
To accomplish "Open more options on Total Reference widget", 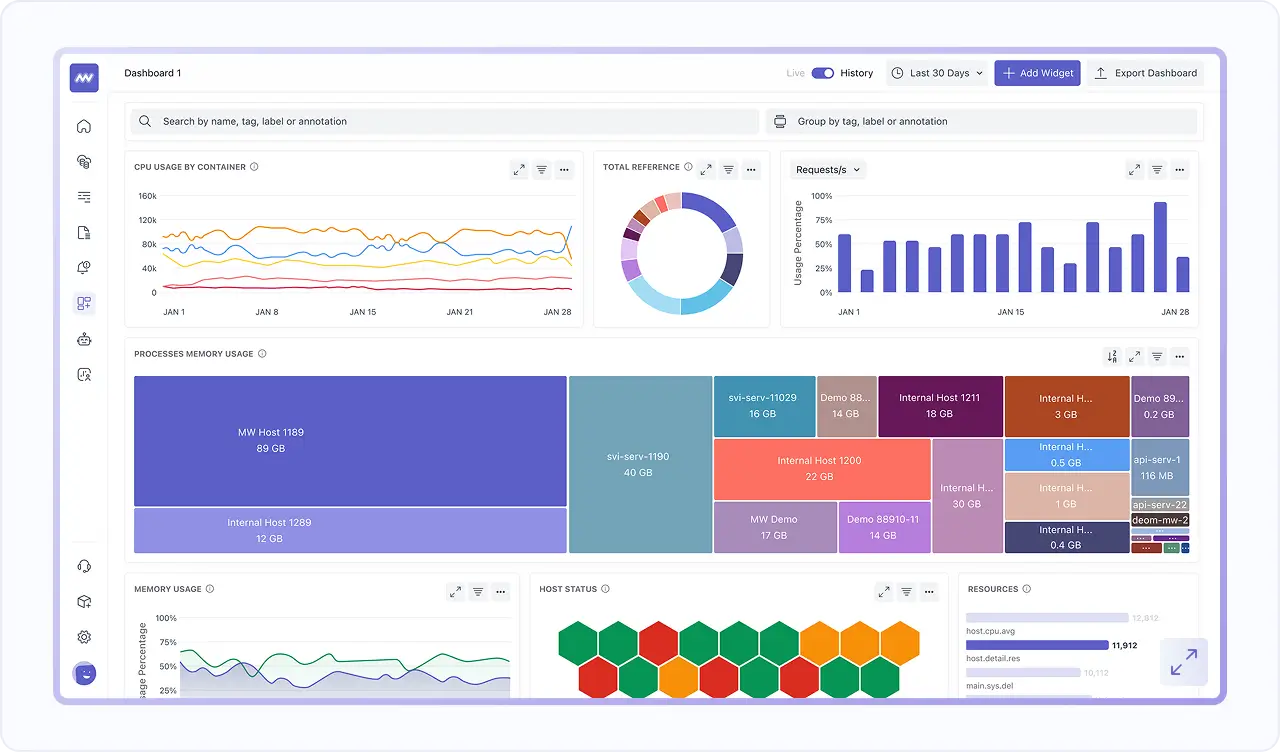I will pyautogui.click(x=751, y=170).
